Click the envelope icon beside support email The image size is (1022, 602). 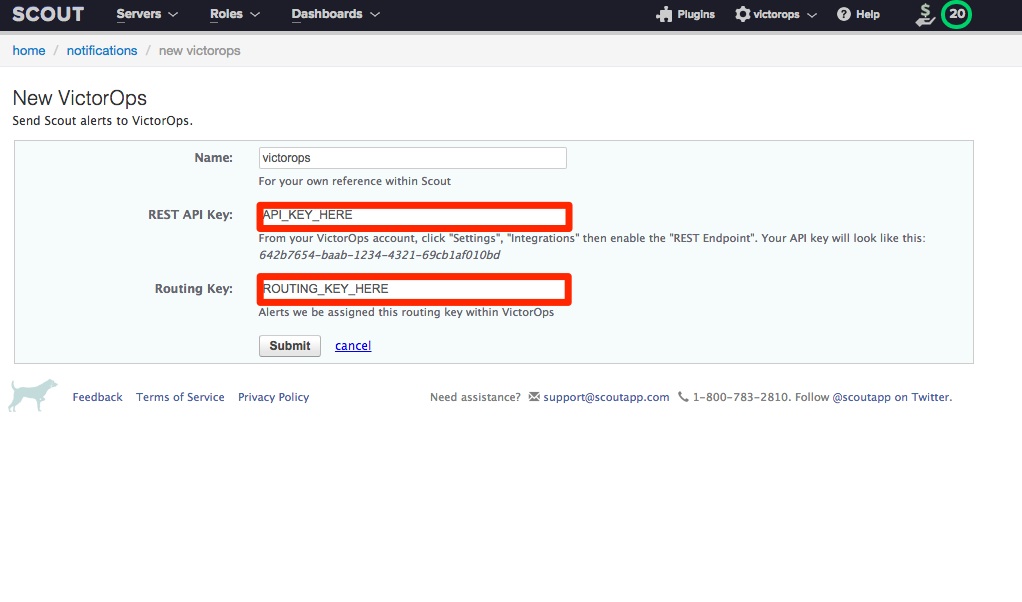(534, 396)
